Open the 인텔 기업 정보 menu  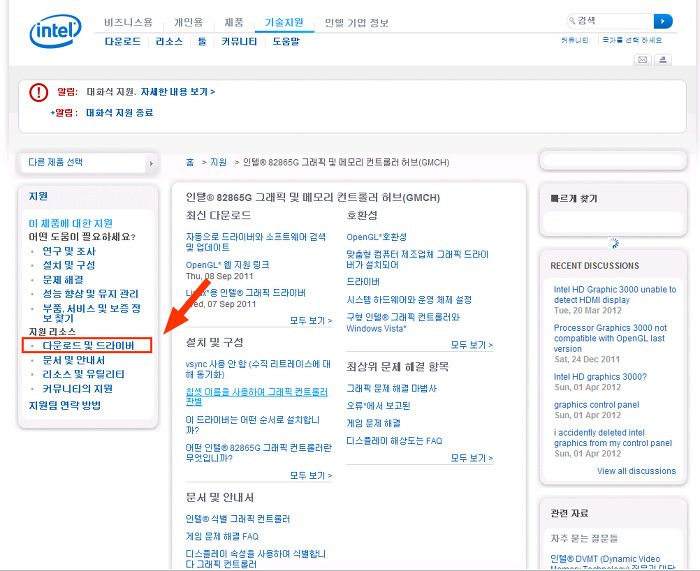pyautogui.click(x=357, y=23)
